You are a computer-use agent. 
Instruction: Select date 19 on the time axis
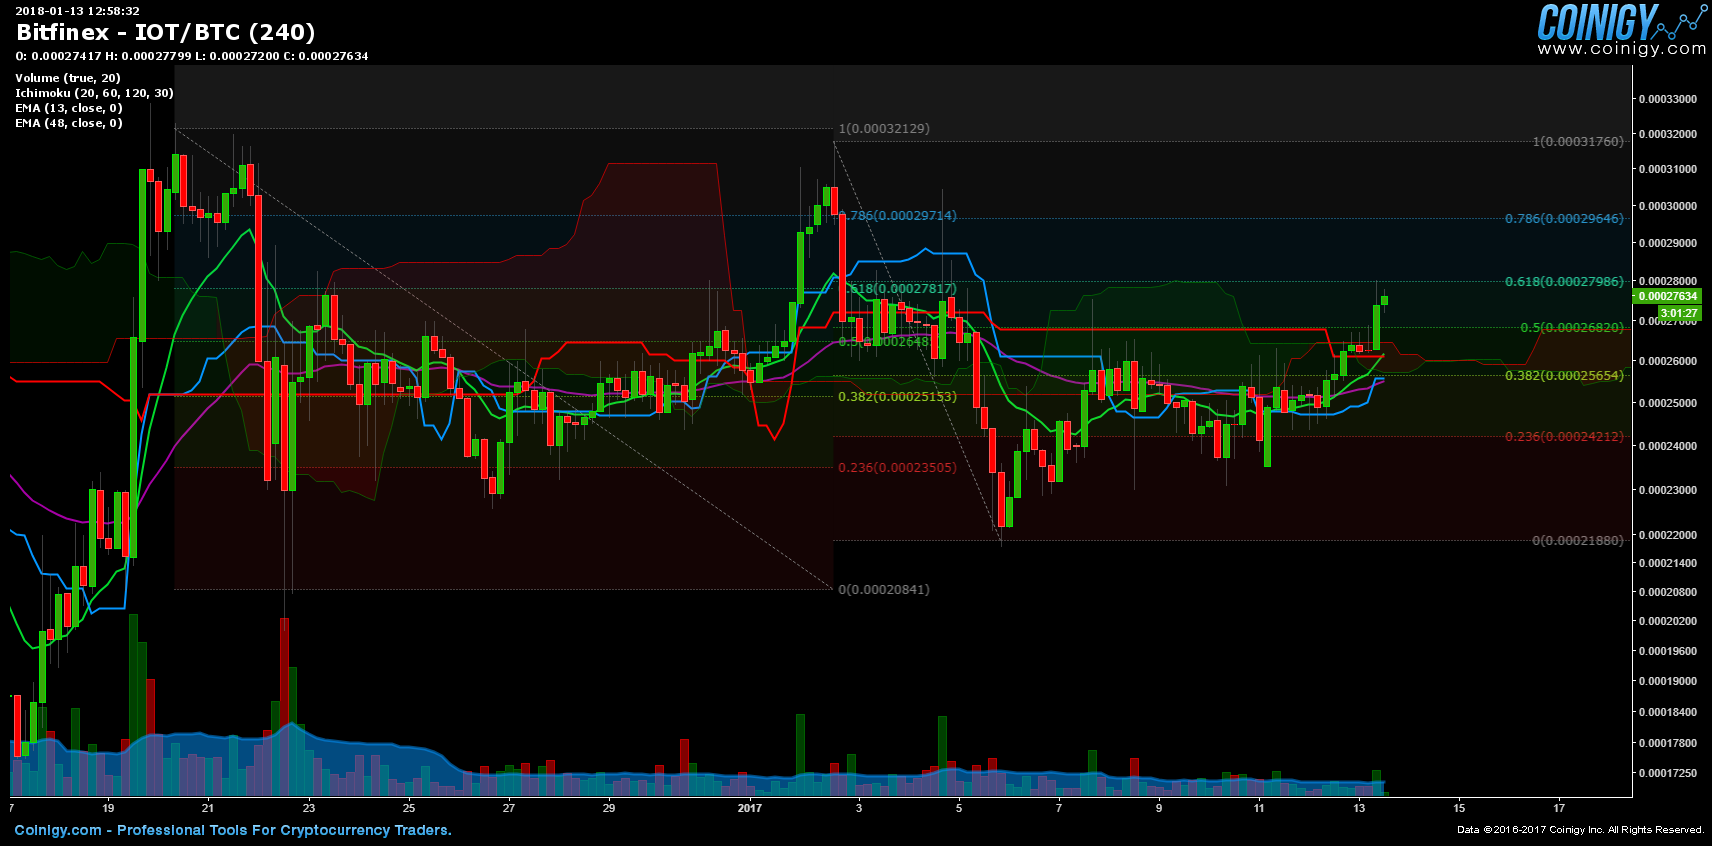(108, 808)
